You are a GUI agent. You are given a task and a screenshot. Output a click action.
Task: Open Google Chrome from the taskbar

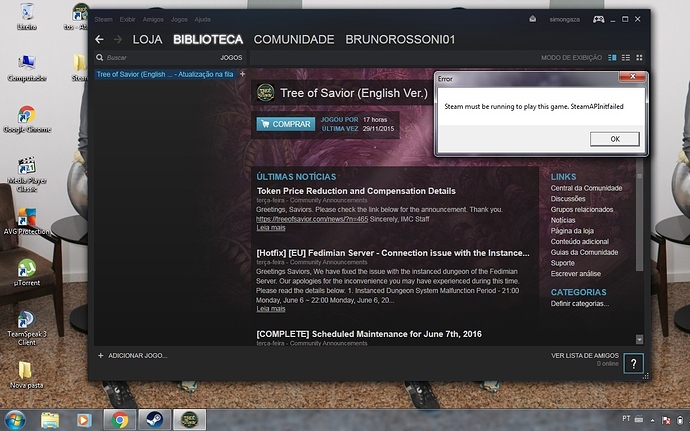tap(120, 419)
